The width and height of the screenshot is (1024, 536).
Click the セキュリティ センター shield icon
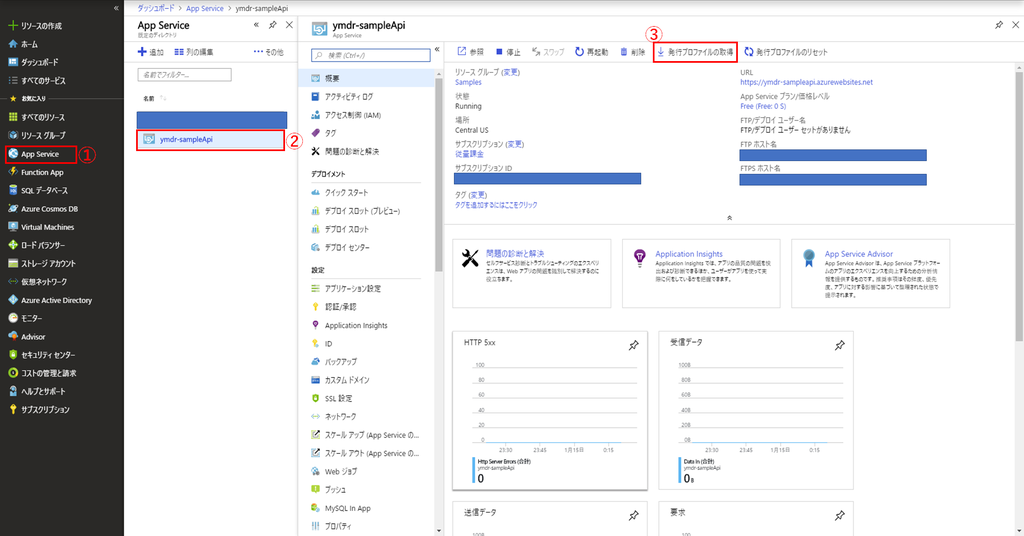(12, 355)
